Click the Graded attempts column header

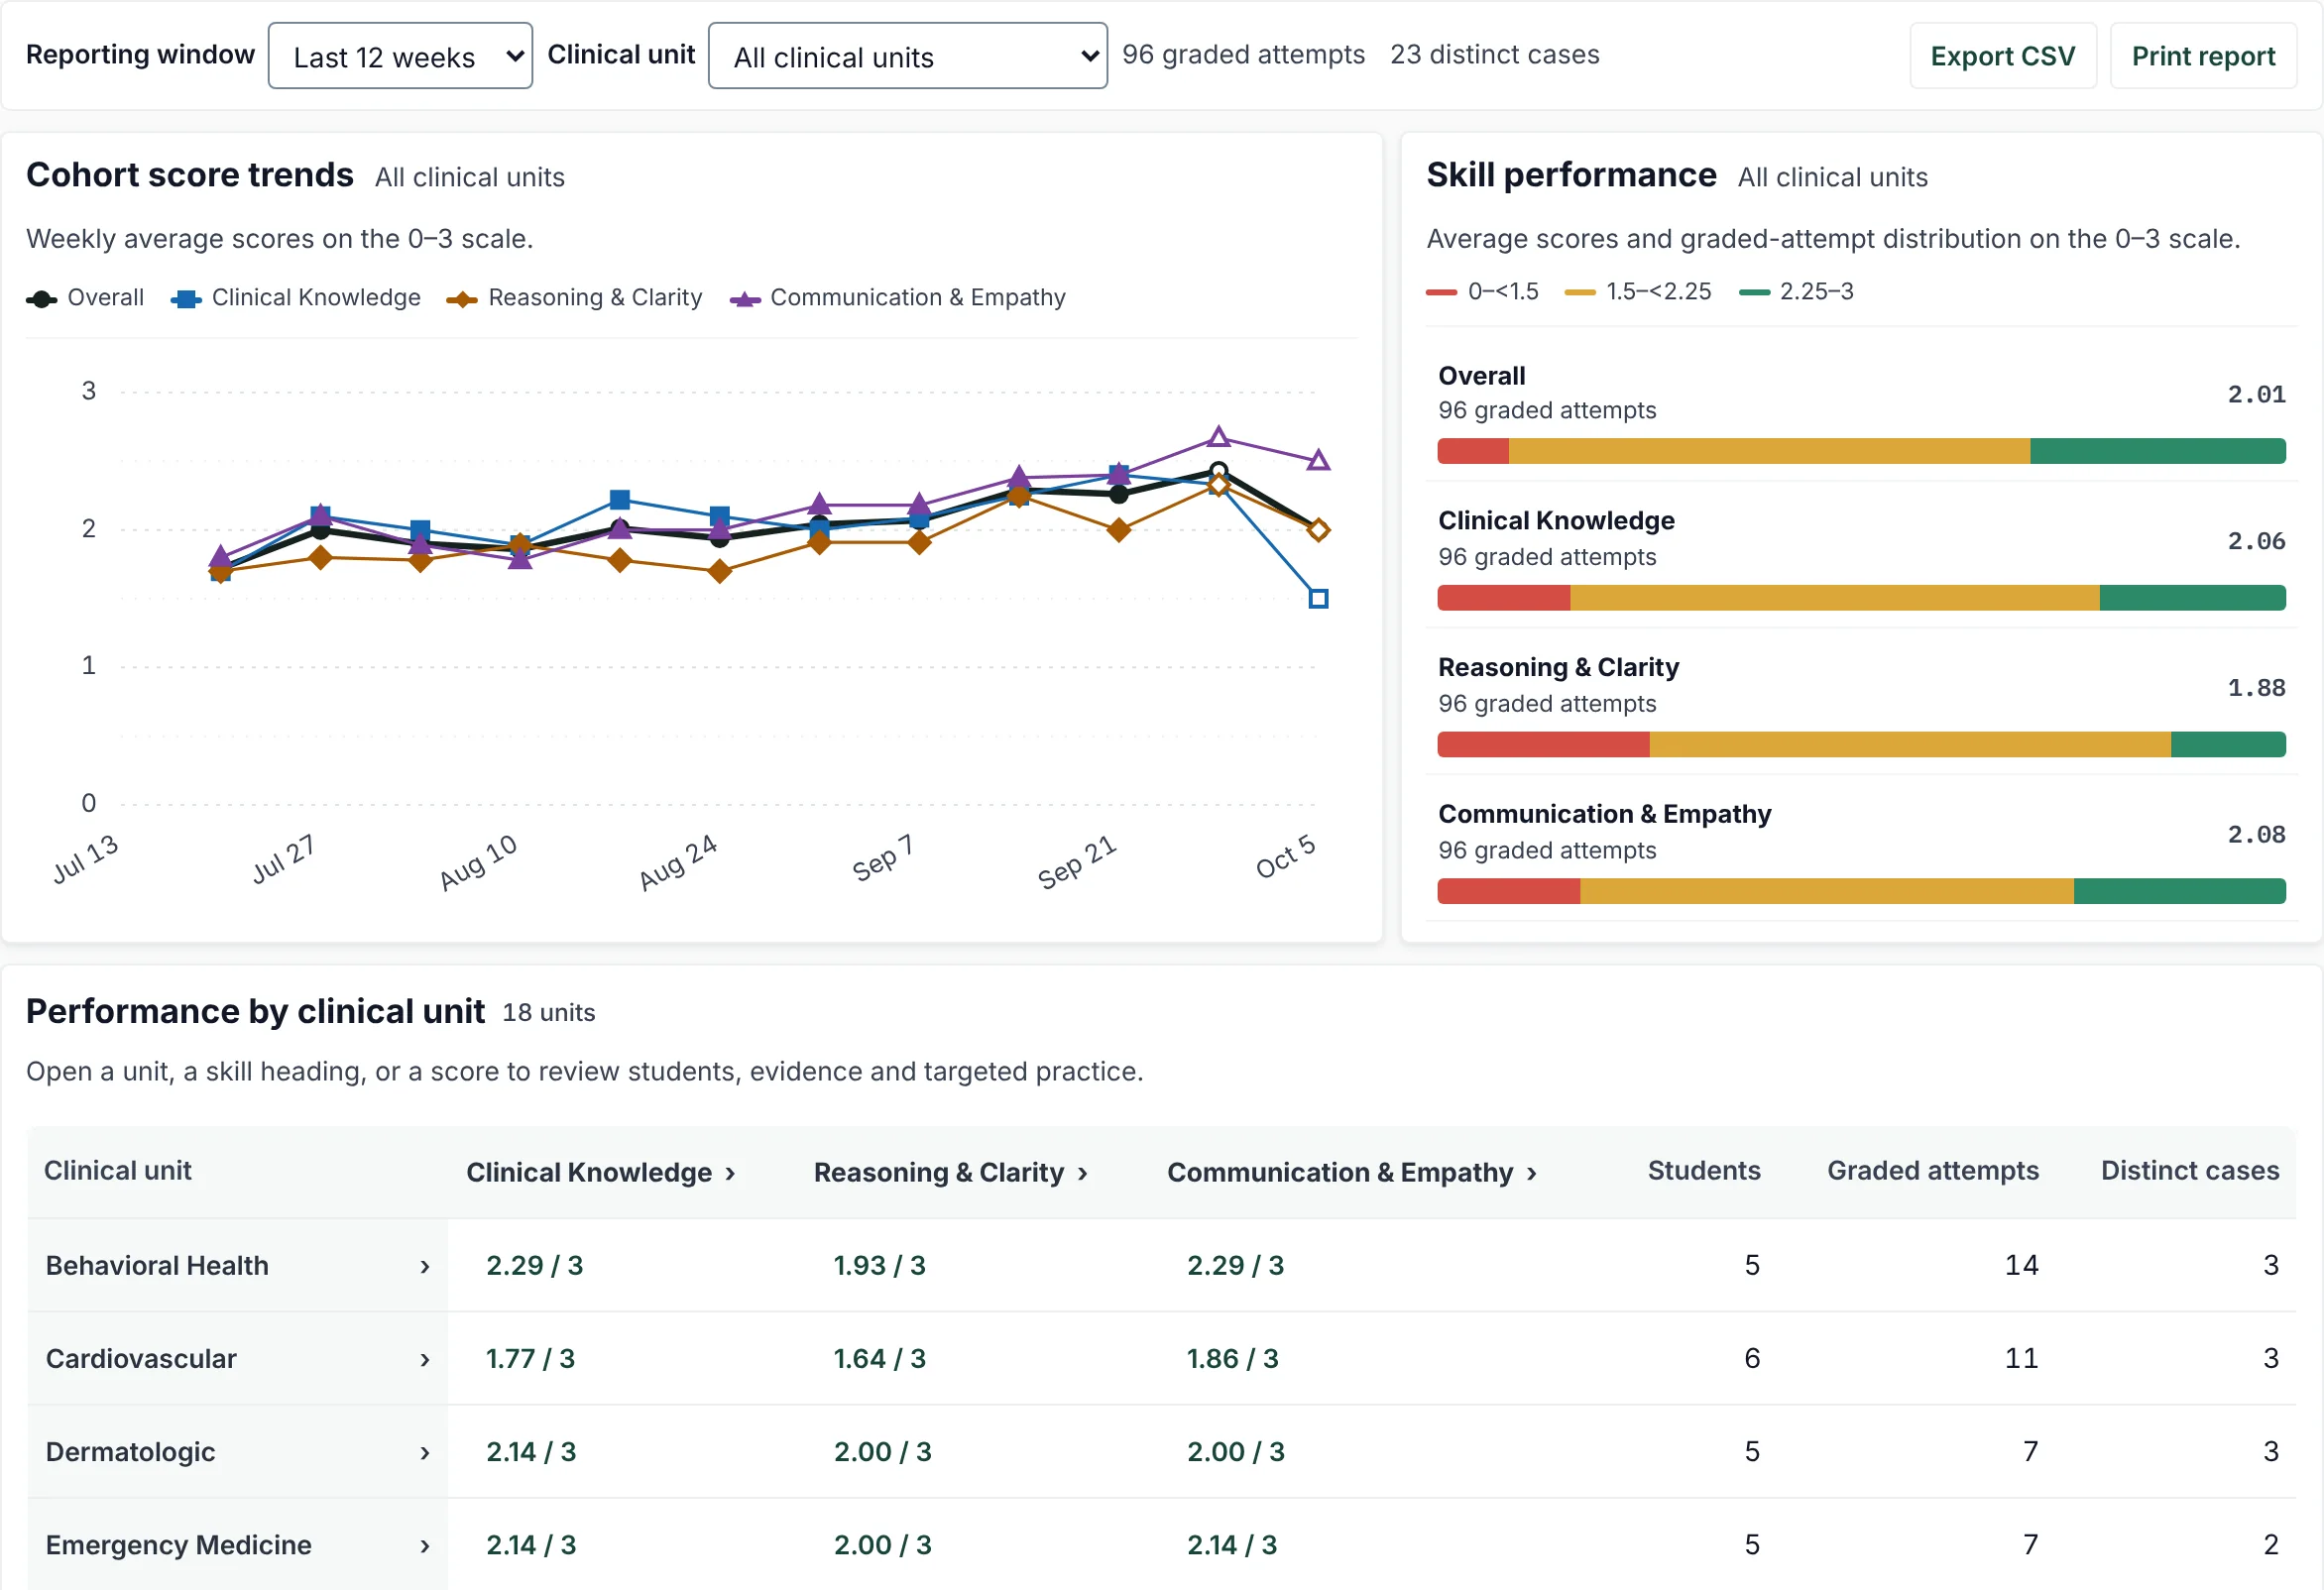(1933, 1171)
